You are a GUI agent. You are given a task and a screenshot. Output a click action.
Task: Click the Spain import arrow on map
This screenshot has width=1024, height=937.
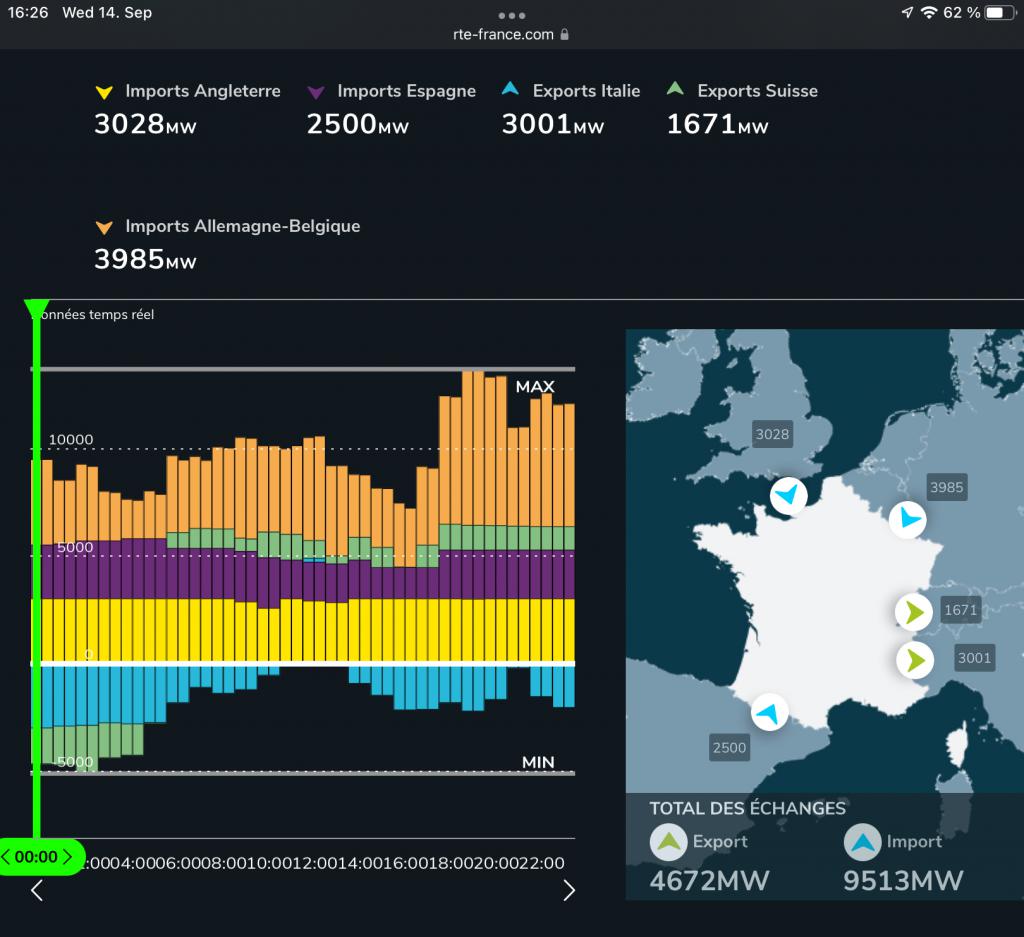pyautogui.click(x=768, y=713)
